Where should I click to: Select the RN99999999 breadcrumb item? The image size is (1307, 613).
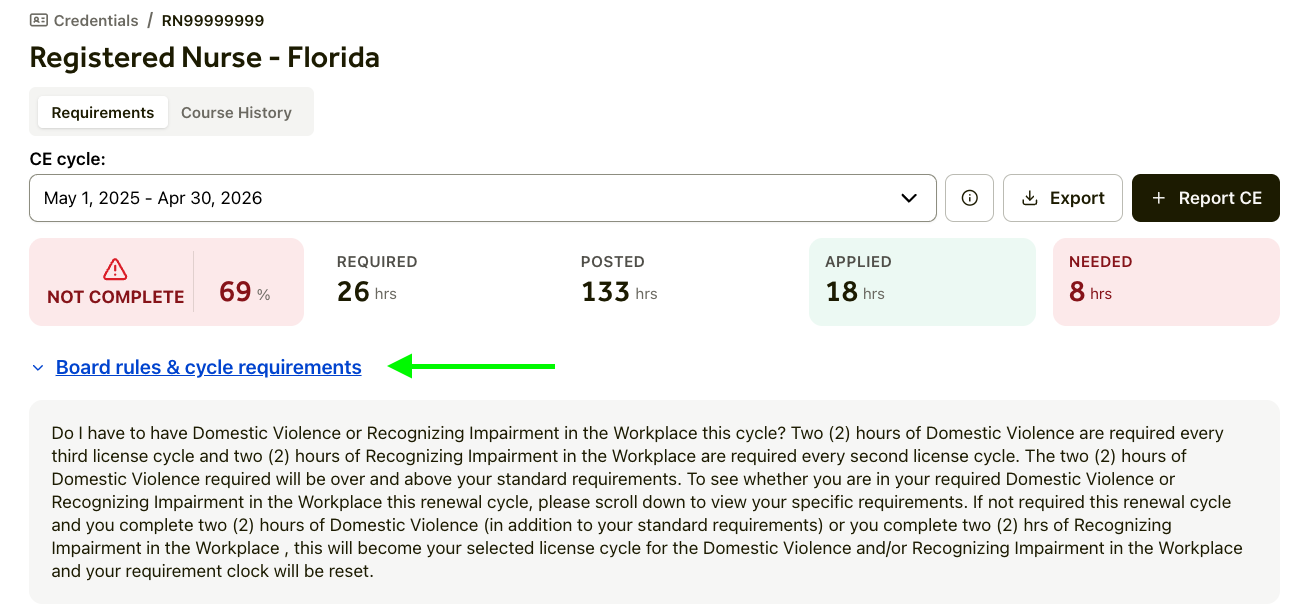click(x=213, y=20)
